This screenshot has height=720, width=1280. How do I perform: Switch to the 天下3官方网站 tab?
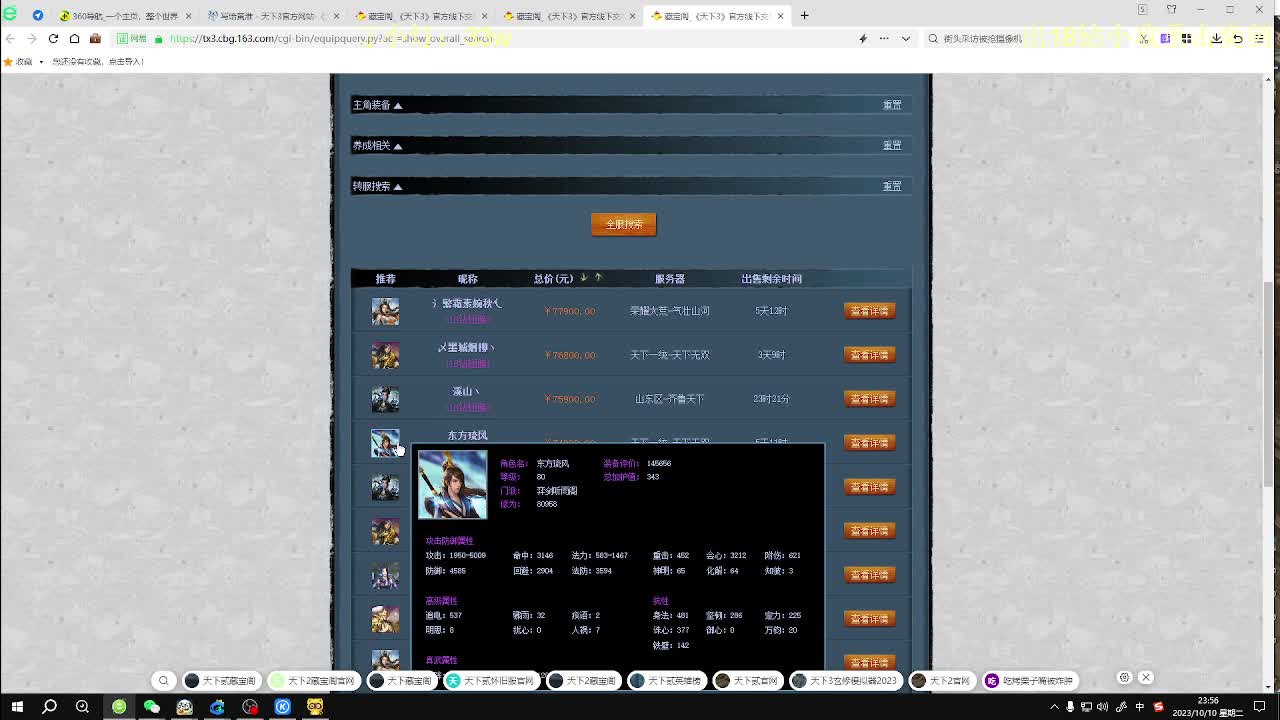[x=270, y=15]
